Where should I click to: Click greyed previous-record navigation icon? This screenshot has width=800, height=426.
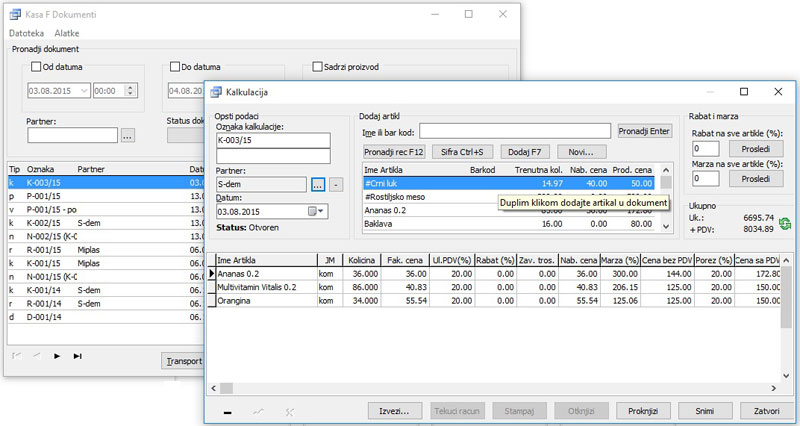[x=37, y=356]
